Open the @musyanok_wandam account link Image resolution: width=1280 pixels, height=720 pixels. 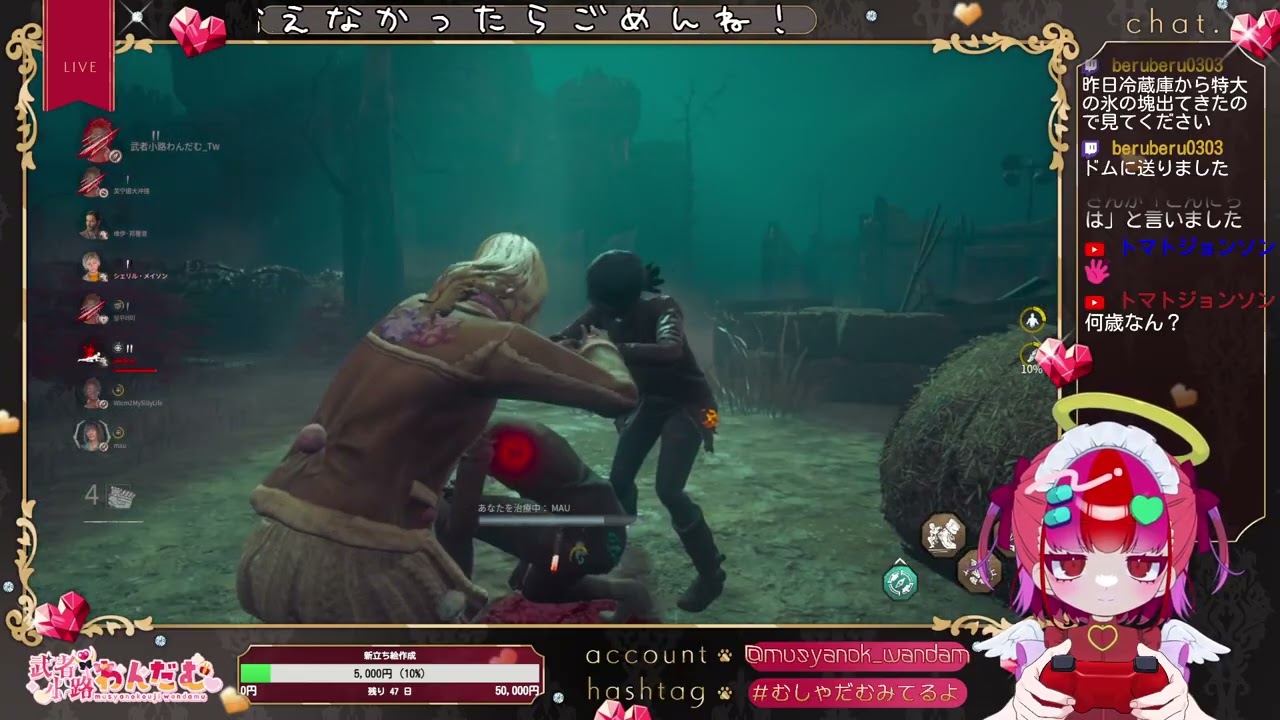point(856,656)
